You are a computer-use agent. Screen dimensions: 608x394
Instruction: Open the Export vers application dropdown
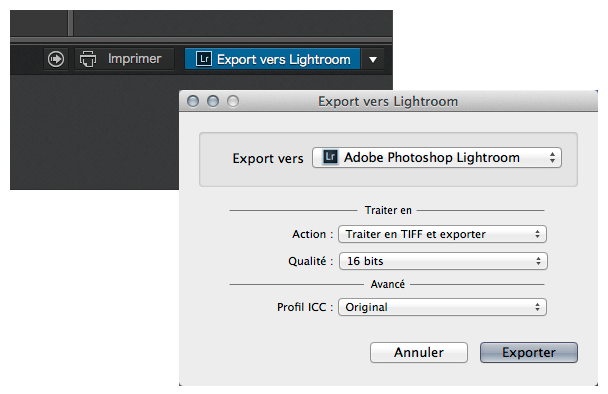(437, 157)
